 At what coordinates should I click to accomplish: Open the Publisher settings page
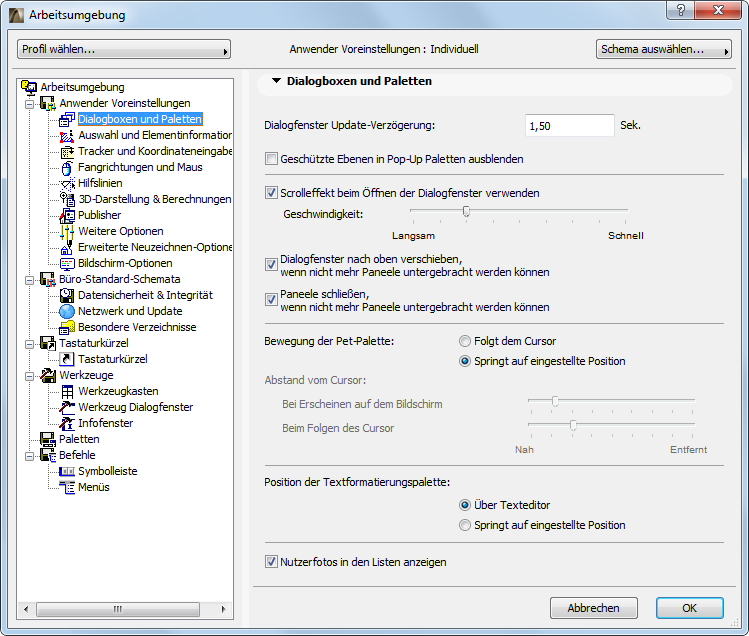pos(99,215)
